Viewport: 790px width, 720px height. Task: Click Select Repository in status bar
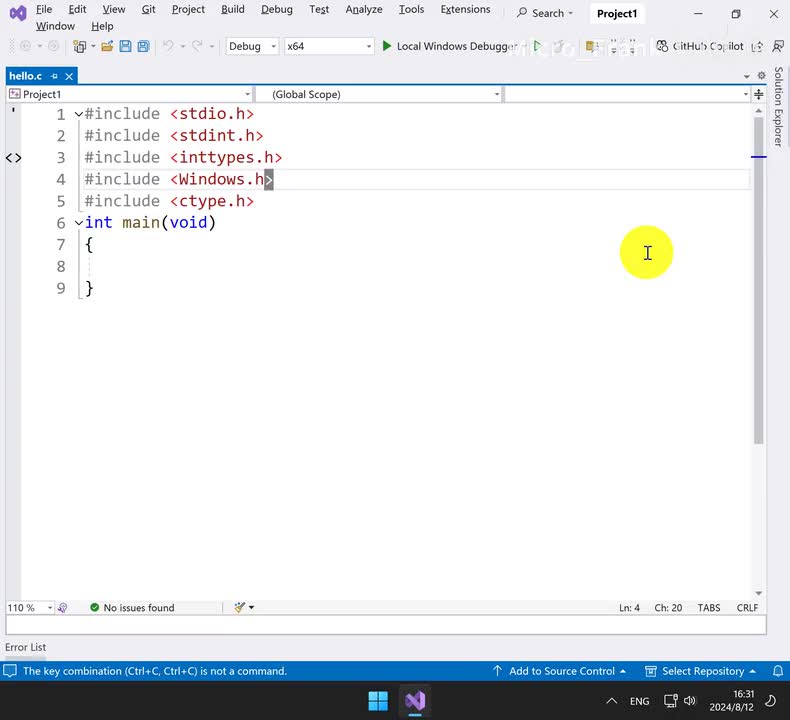701,671
